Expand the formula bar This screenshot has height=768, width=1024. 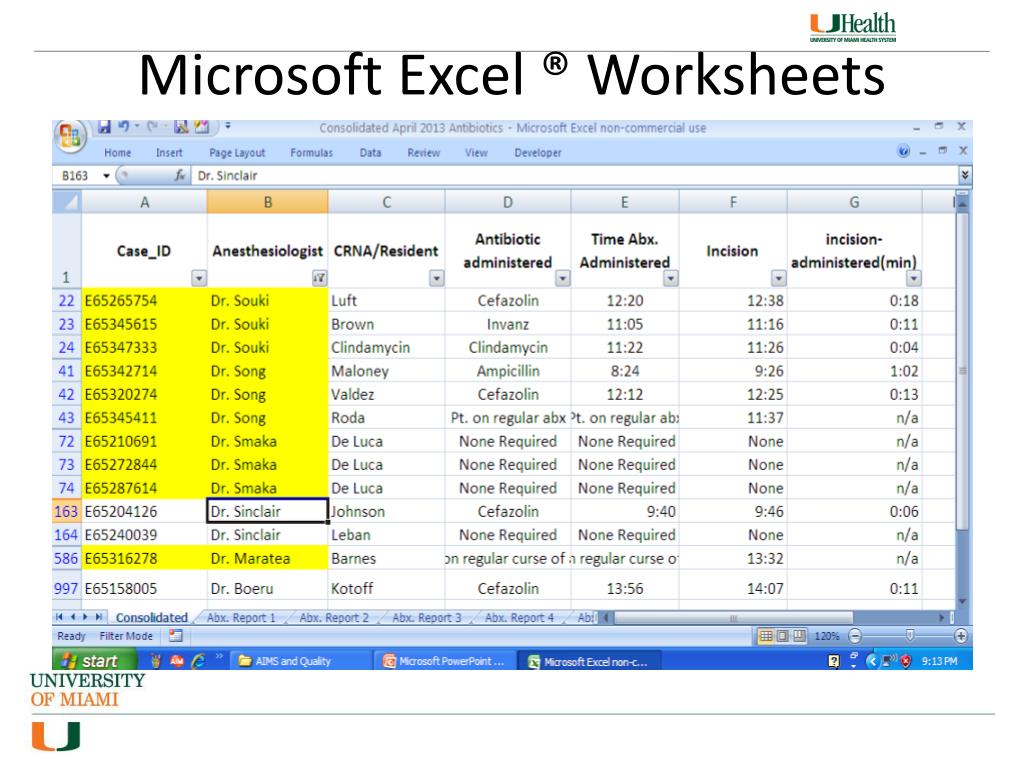tap(965, 175)
